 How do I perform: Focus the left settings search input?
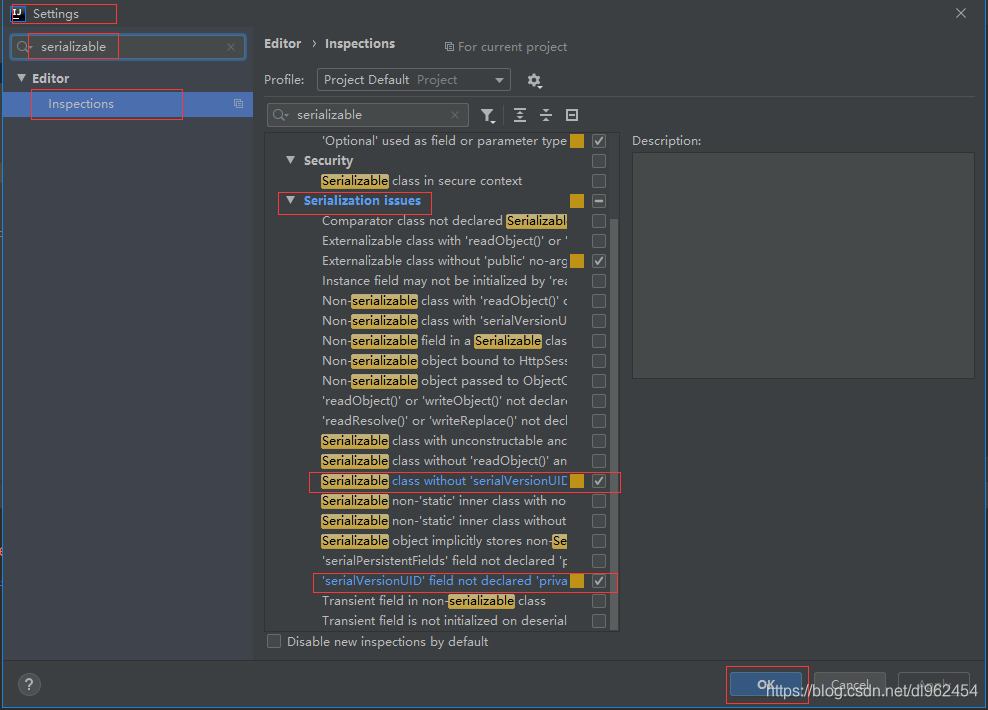[x=129, y=47]
